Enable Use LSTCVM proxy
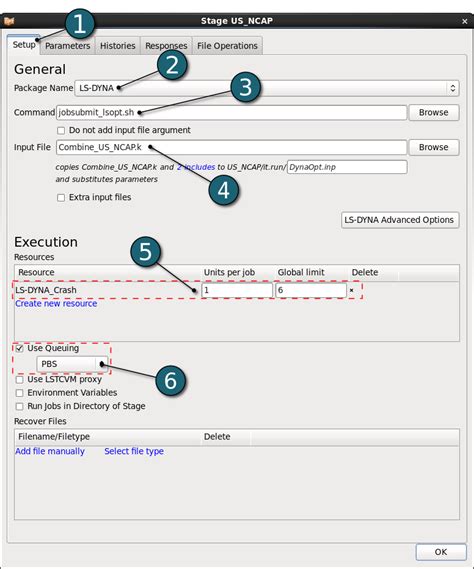474x569 pixels. pos(20,380)
